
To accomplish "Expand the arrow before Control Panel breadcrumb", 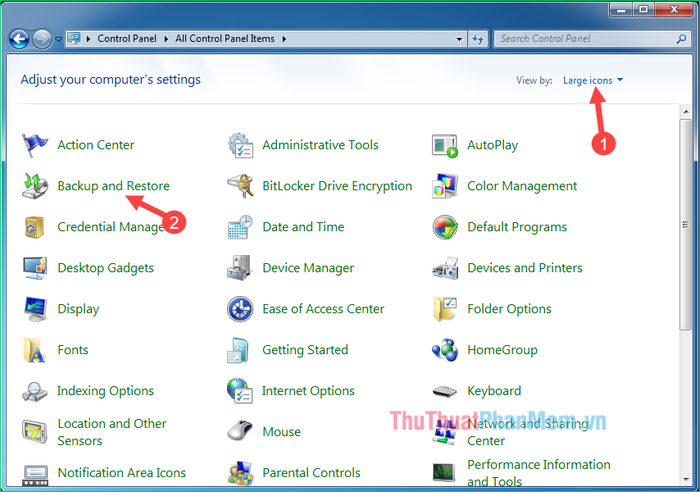I will tap(88, 39).
